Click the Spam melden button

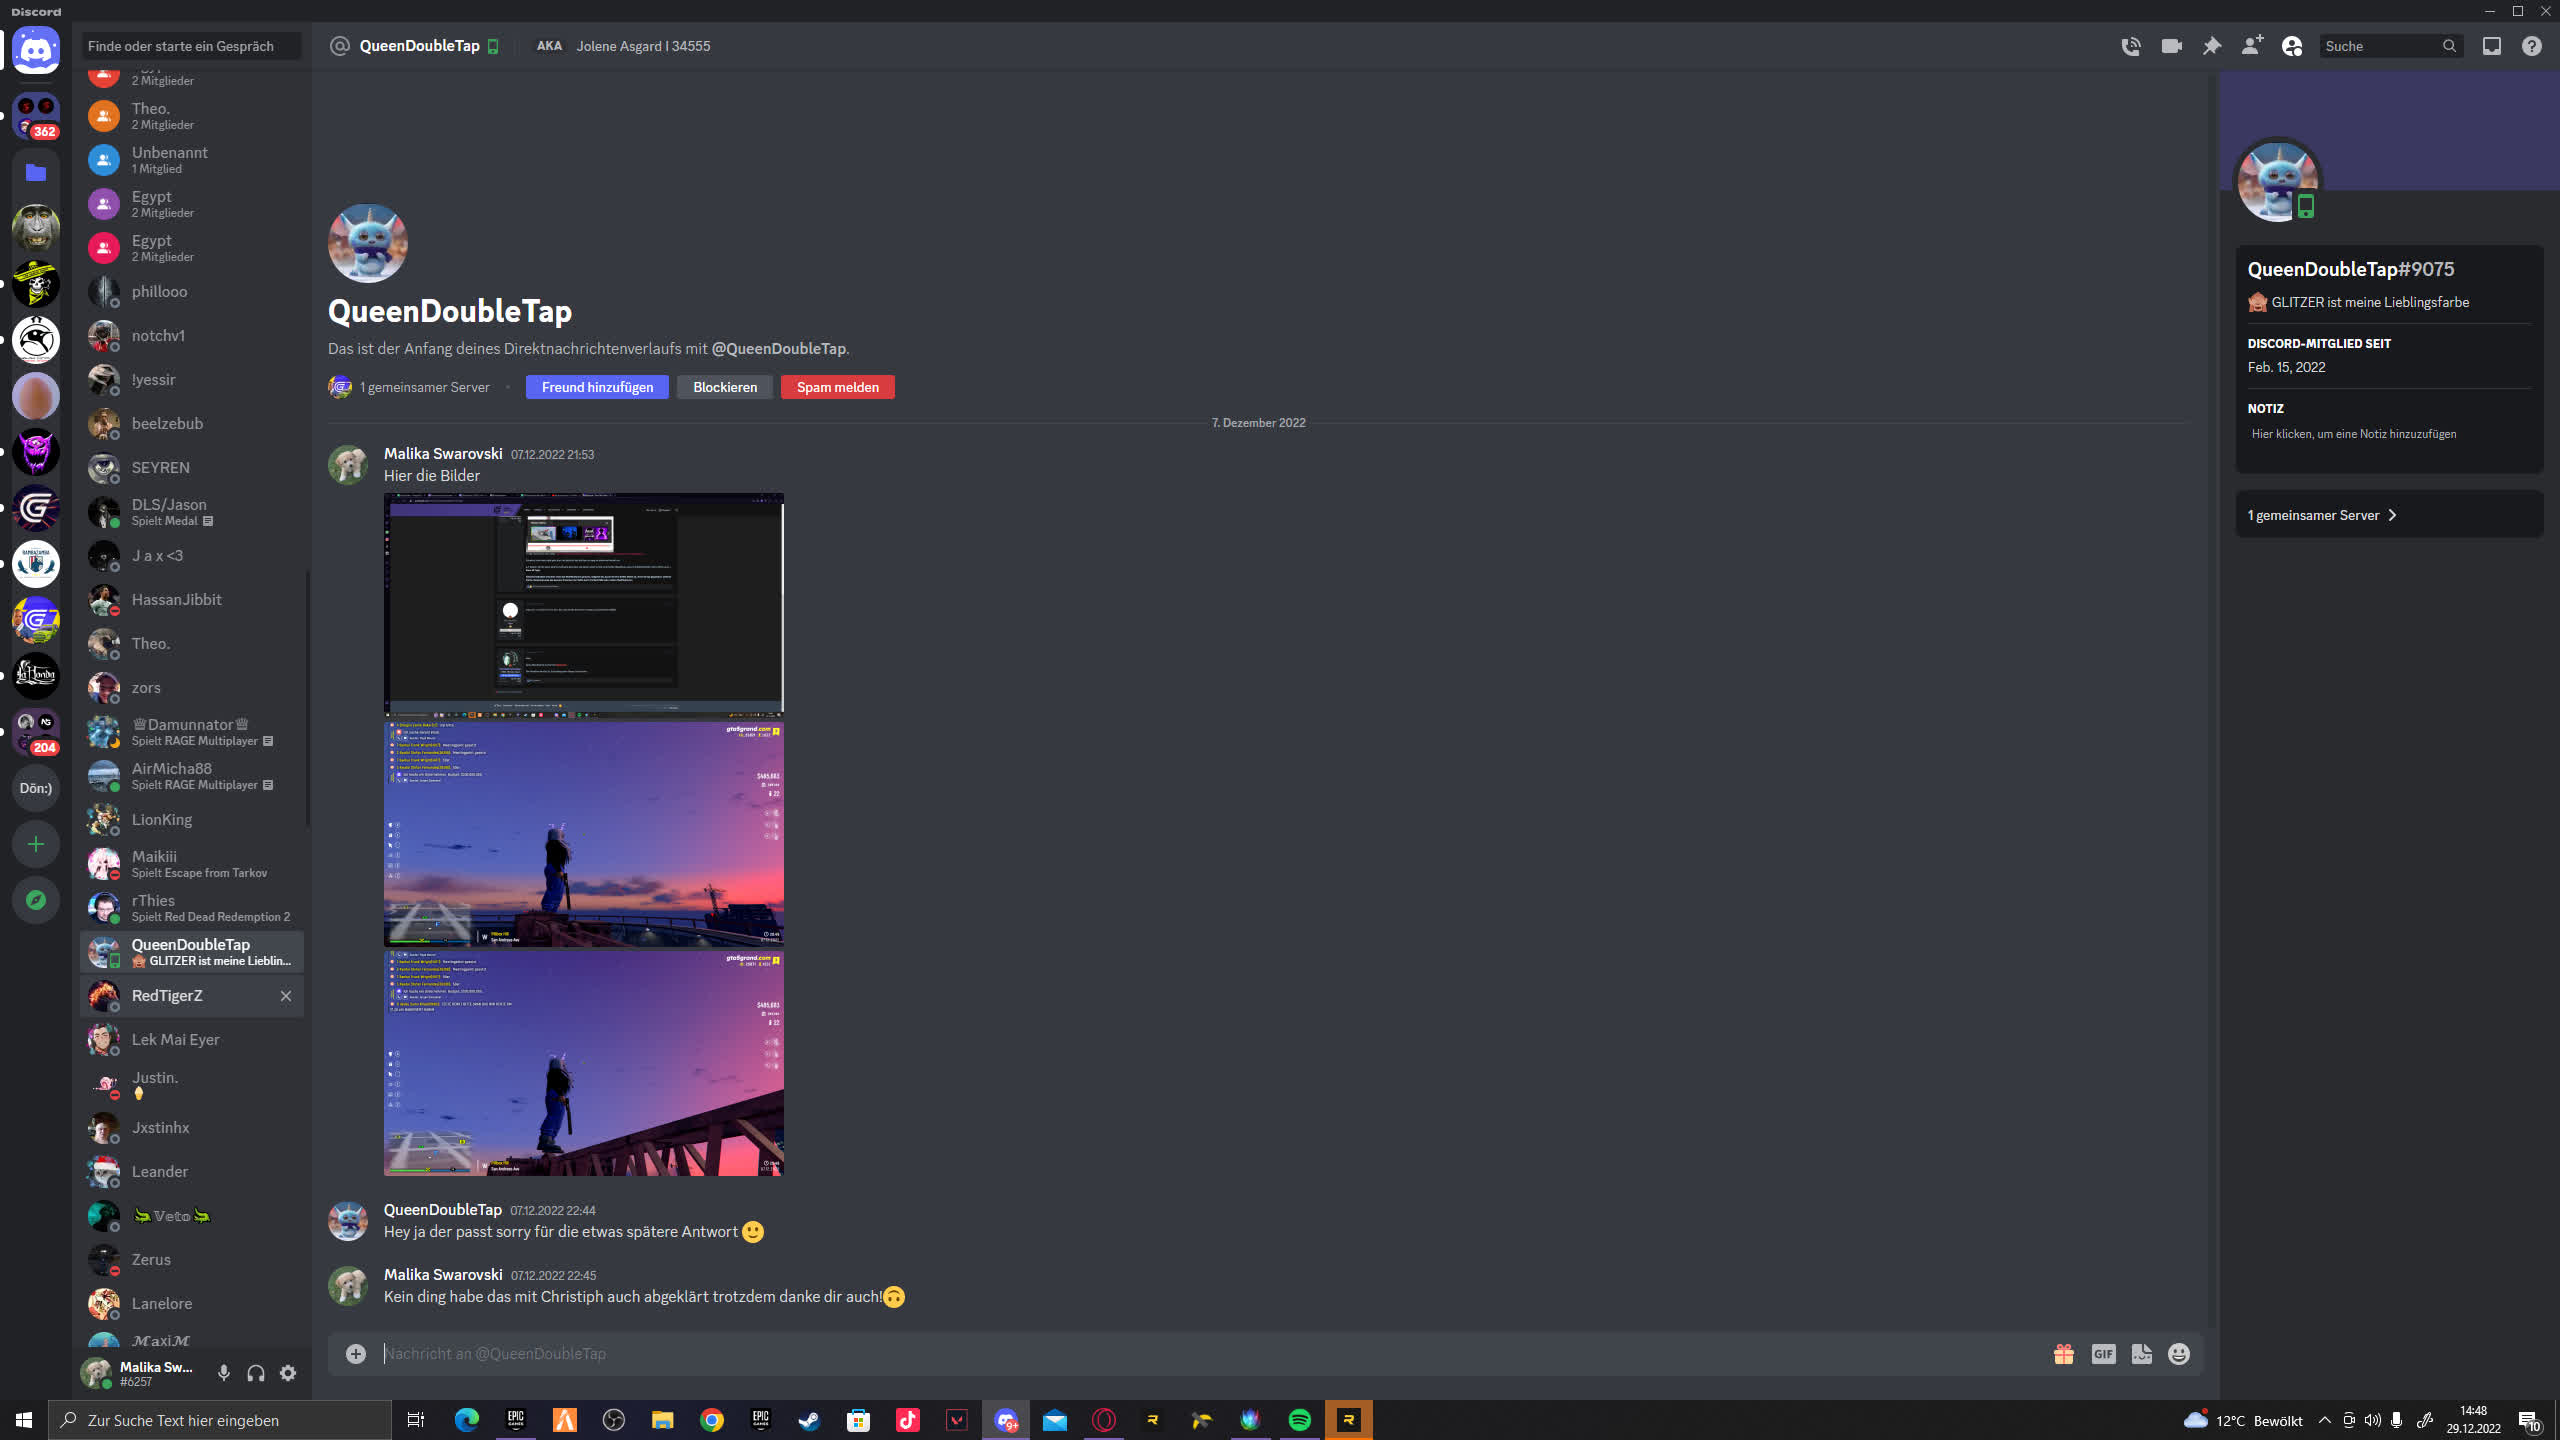pyautogui.click(x=837, y=387)
